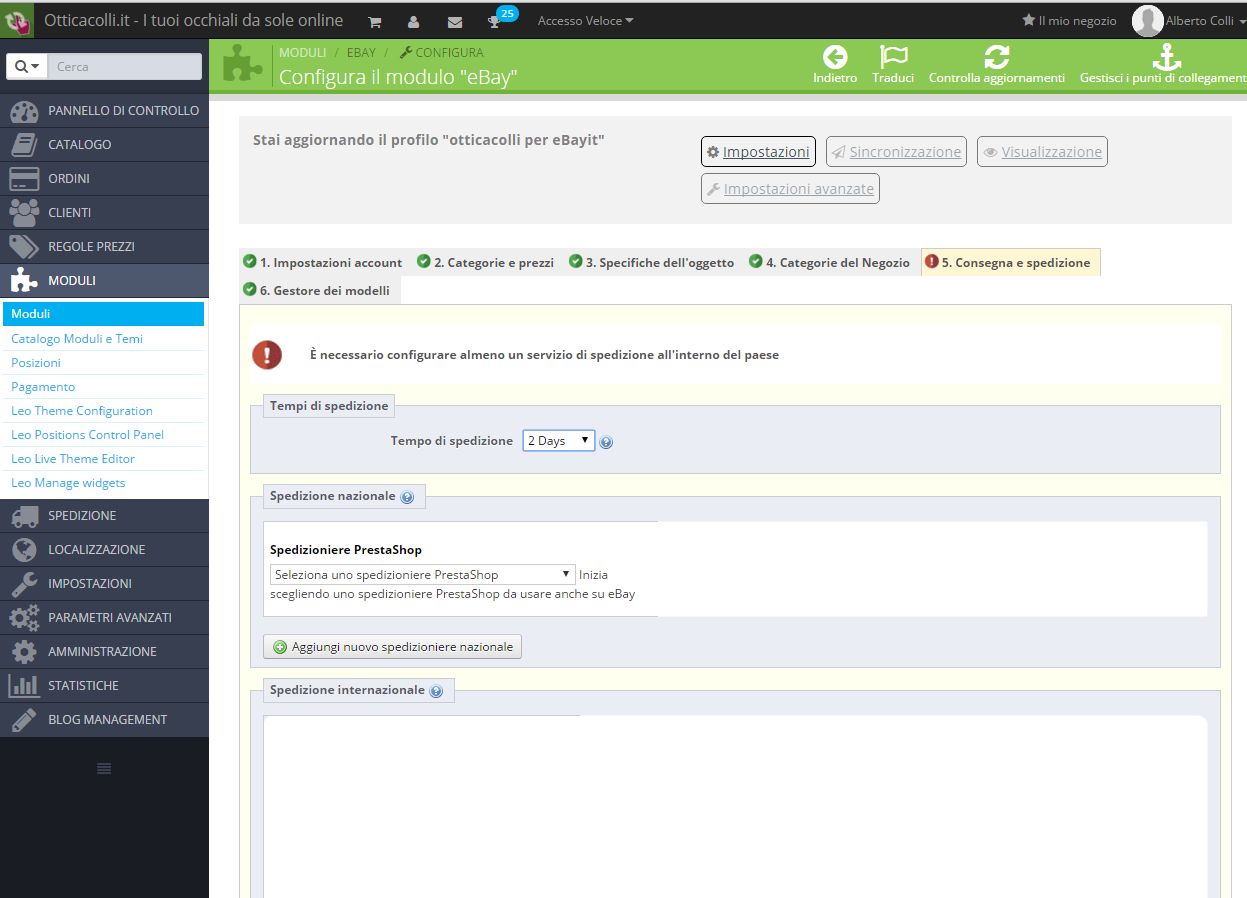
Task: Open the Tempo di spedizione '2 Days' dropdown
Action: click(558, 441)
